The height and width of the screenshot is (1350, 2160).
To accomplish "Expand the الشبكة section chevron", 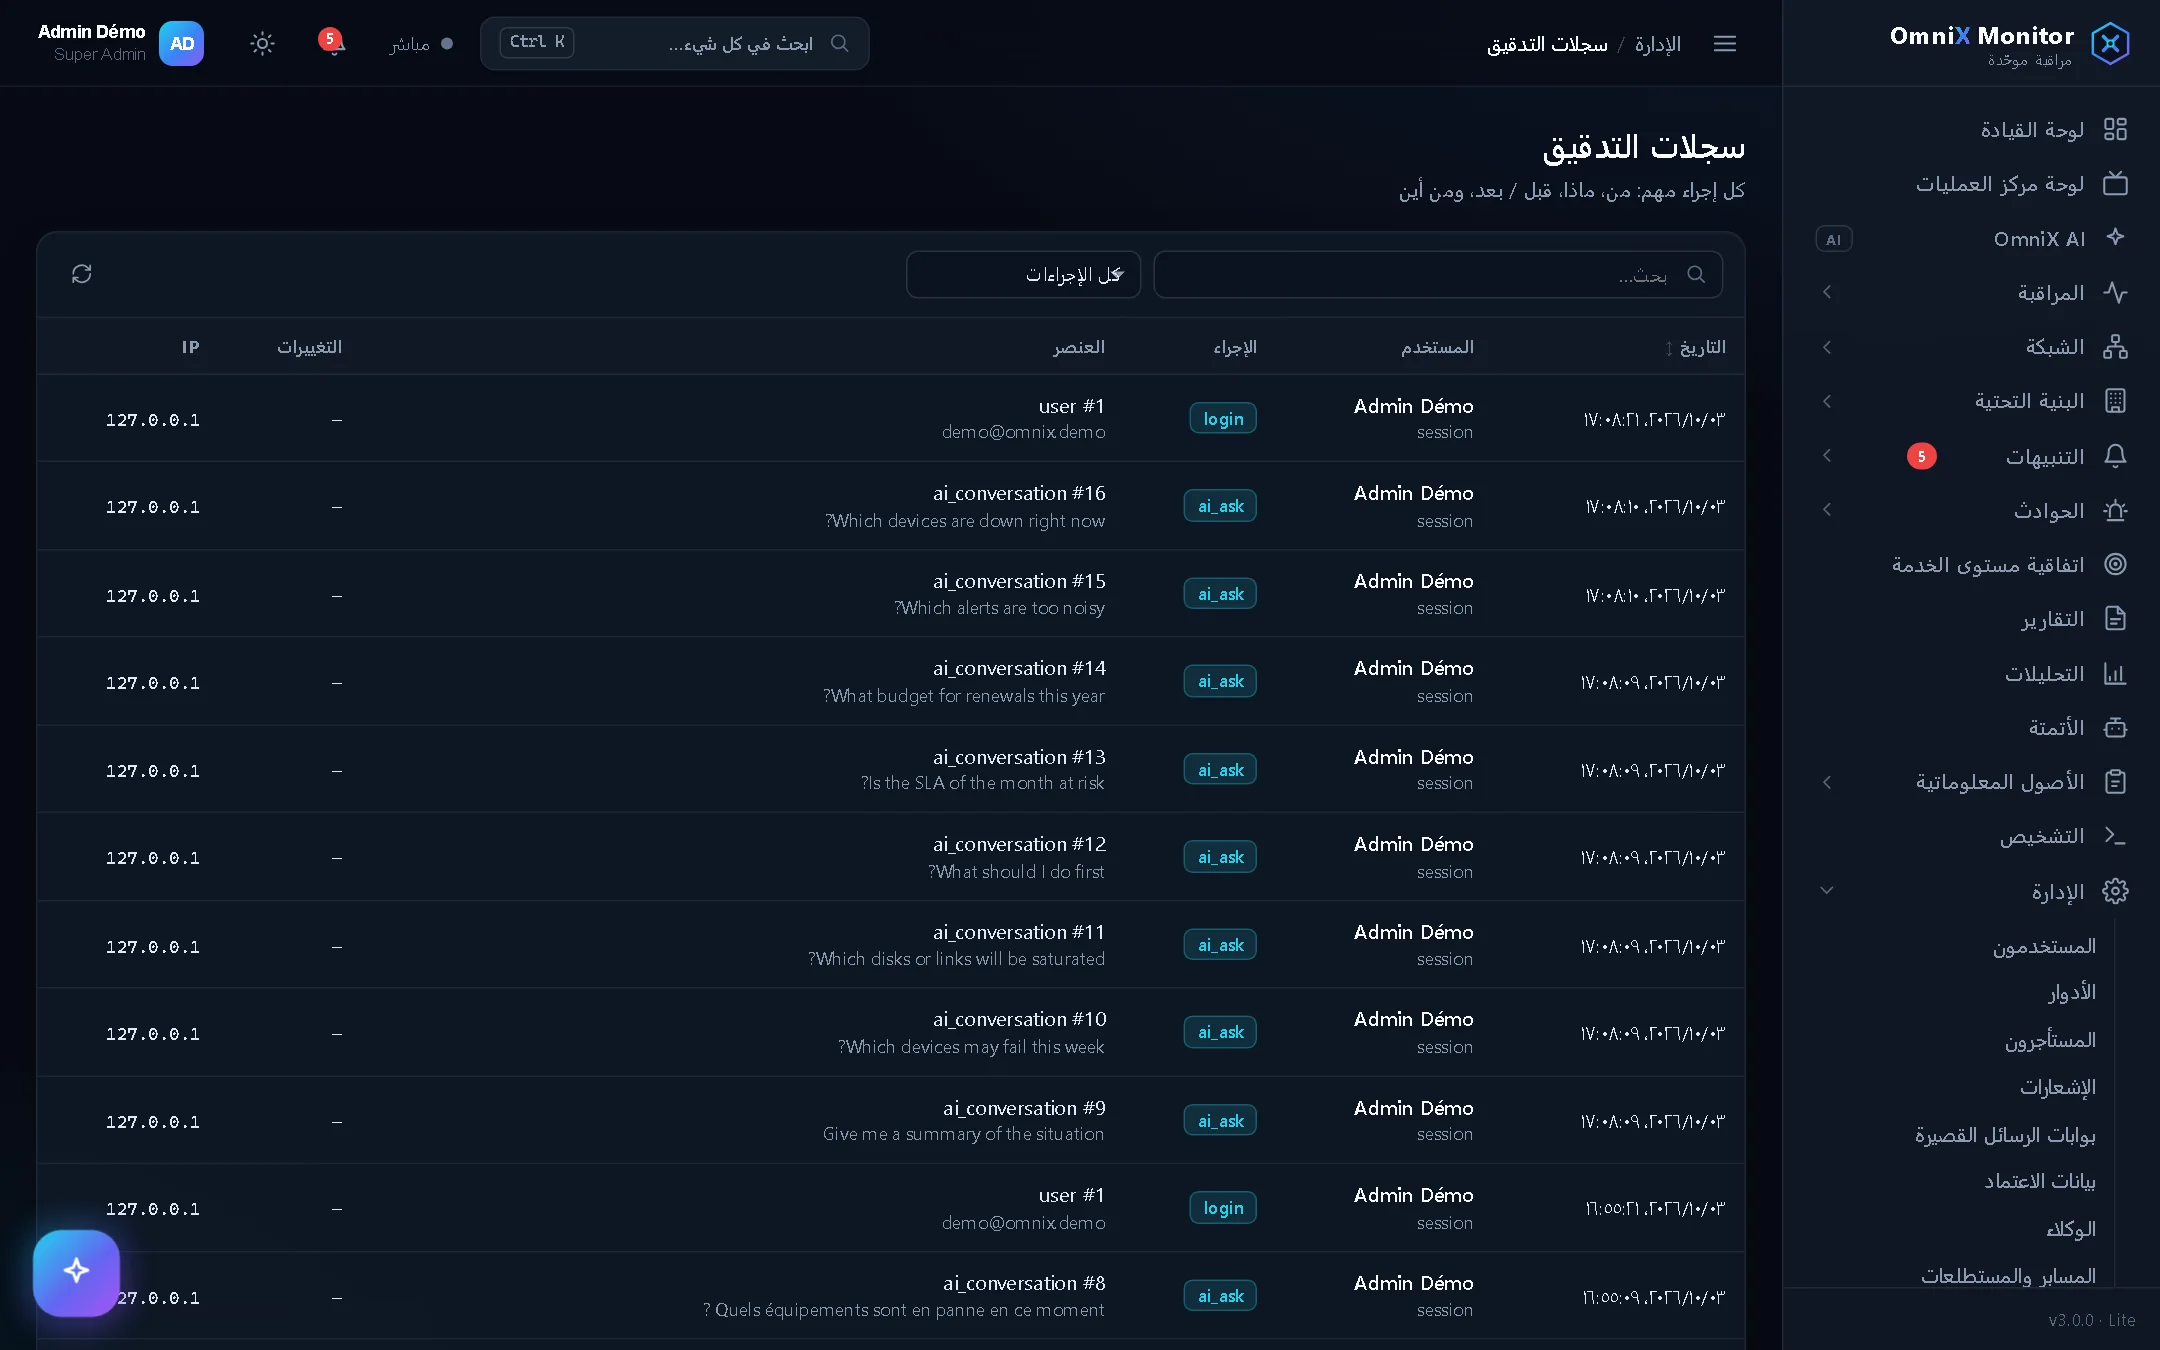I will click(1827, 347).
